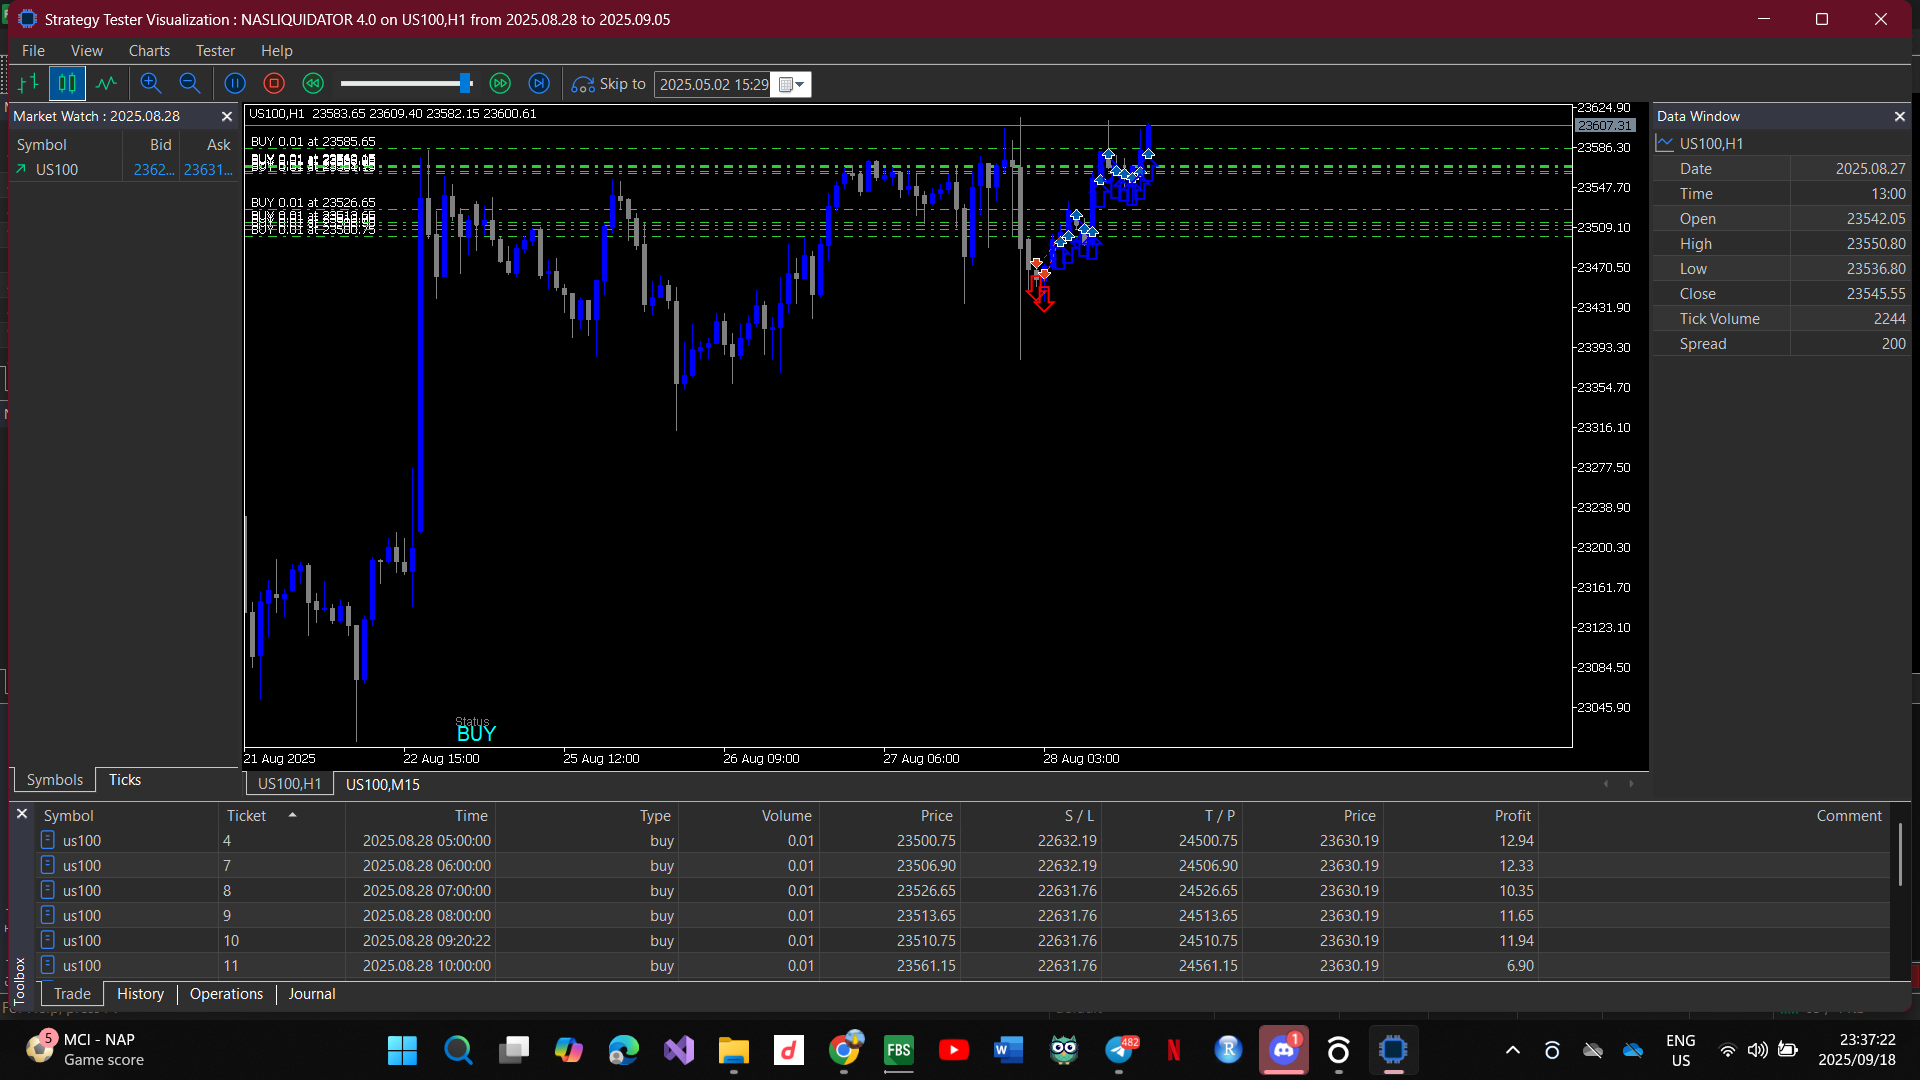This screenshot has width=1920, height=1080.
Task: Switch to Ticks tab in Market Watch
Action: pos(125,780)
